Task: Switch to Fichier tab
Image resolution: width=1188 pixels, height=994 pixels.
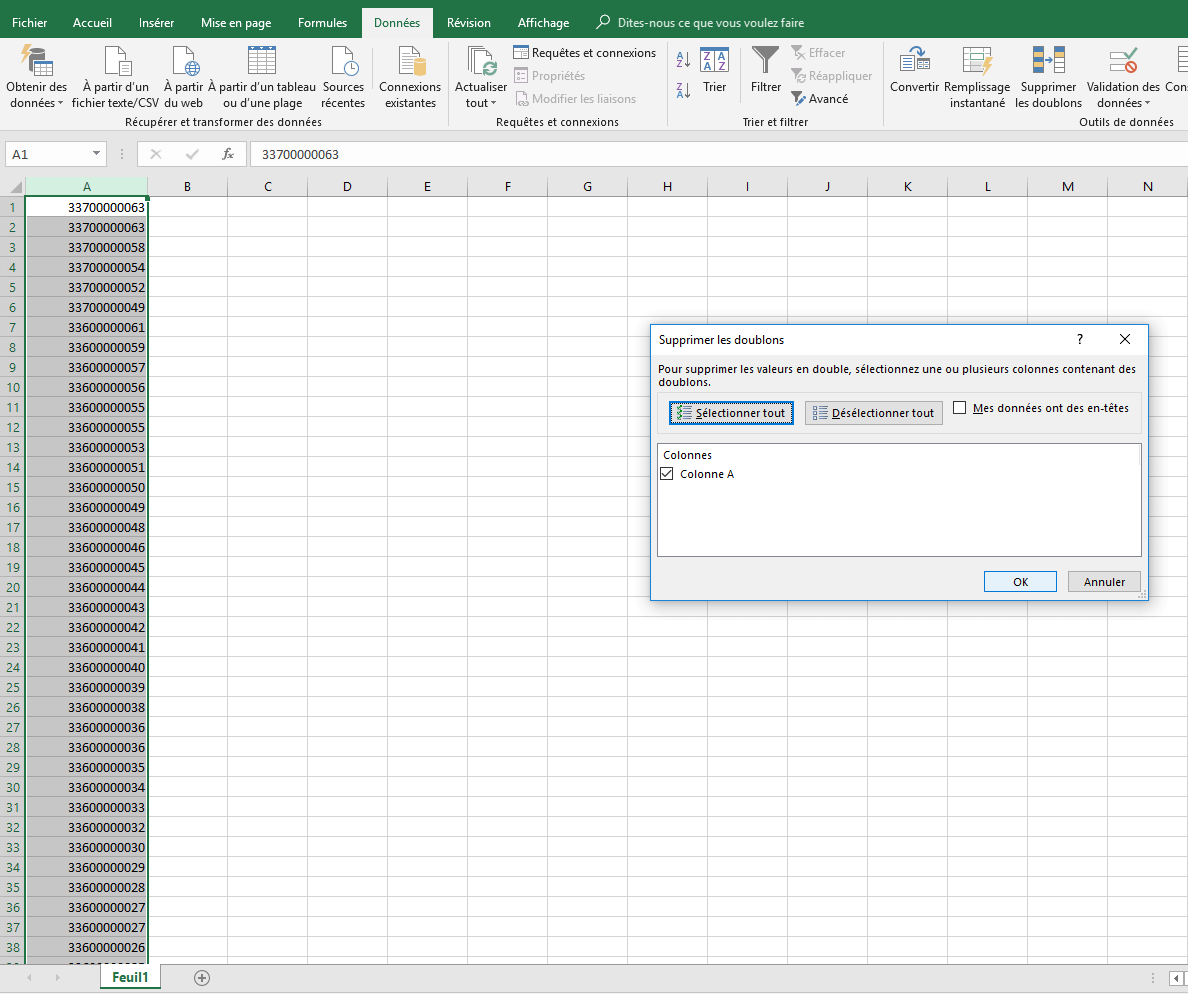Action: point(30,23)
